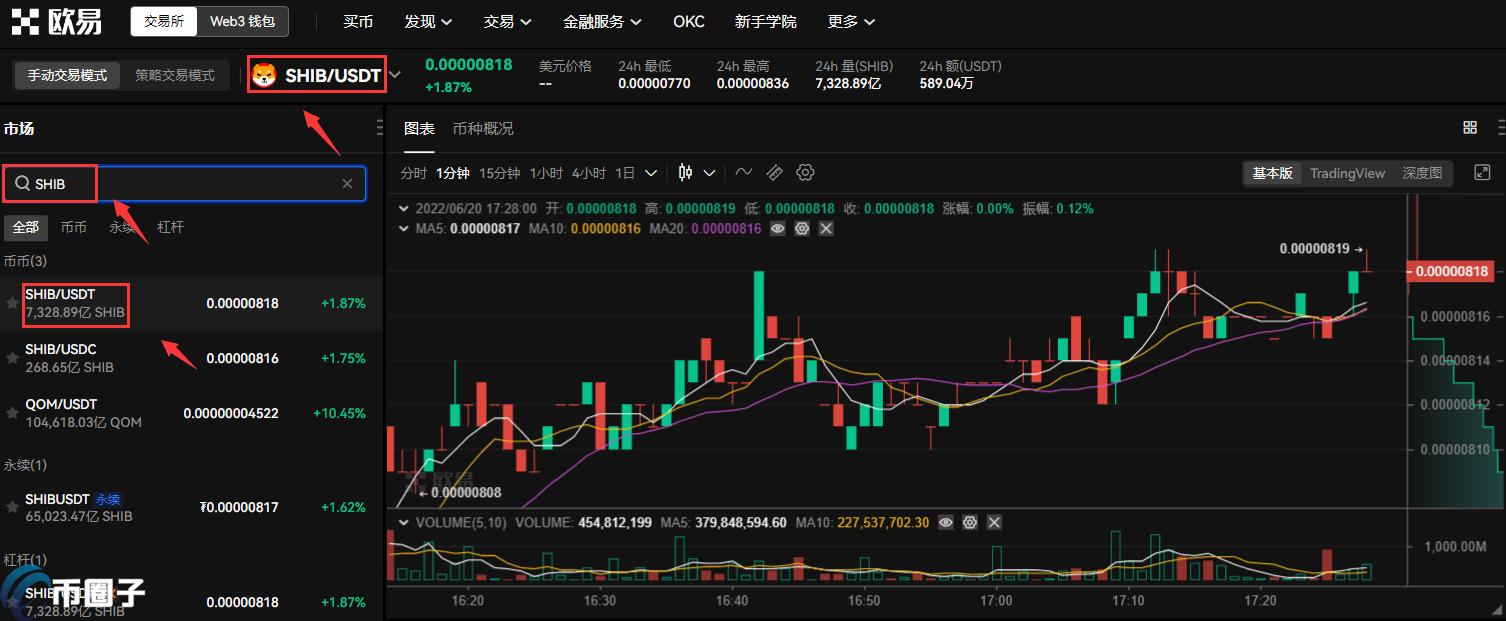Click the grid layout icon above the chart
Viewport: 1506px width, 621px height.
click(1470, 127)
